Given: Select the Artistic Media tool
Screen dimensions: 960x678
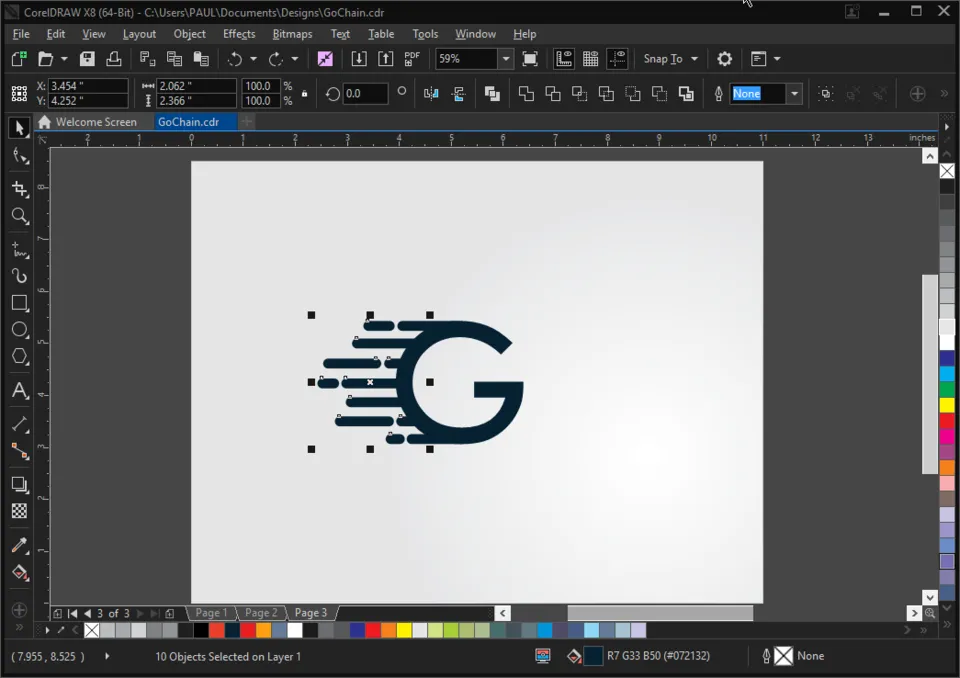Looking at the screenshot, I should click(20, 276).
